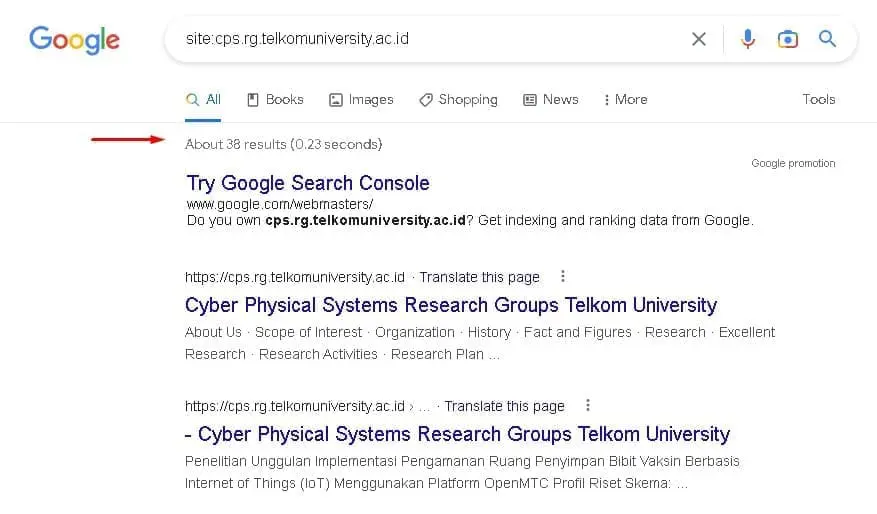Open the Shopping results tab
This screenshot has width=877, height=514.
pos(458,100)
